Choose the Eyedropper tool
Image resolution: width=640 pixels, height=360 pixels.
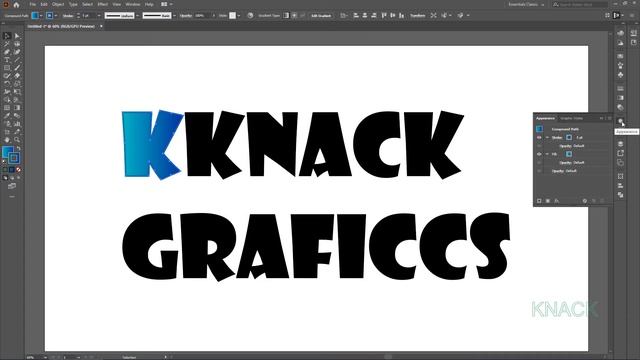point(7,116)
